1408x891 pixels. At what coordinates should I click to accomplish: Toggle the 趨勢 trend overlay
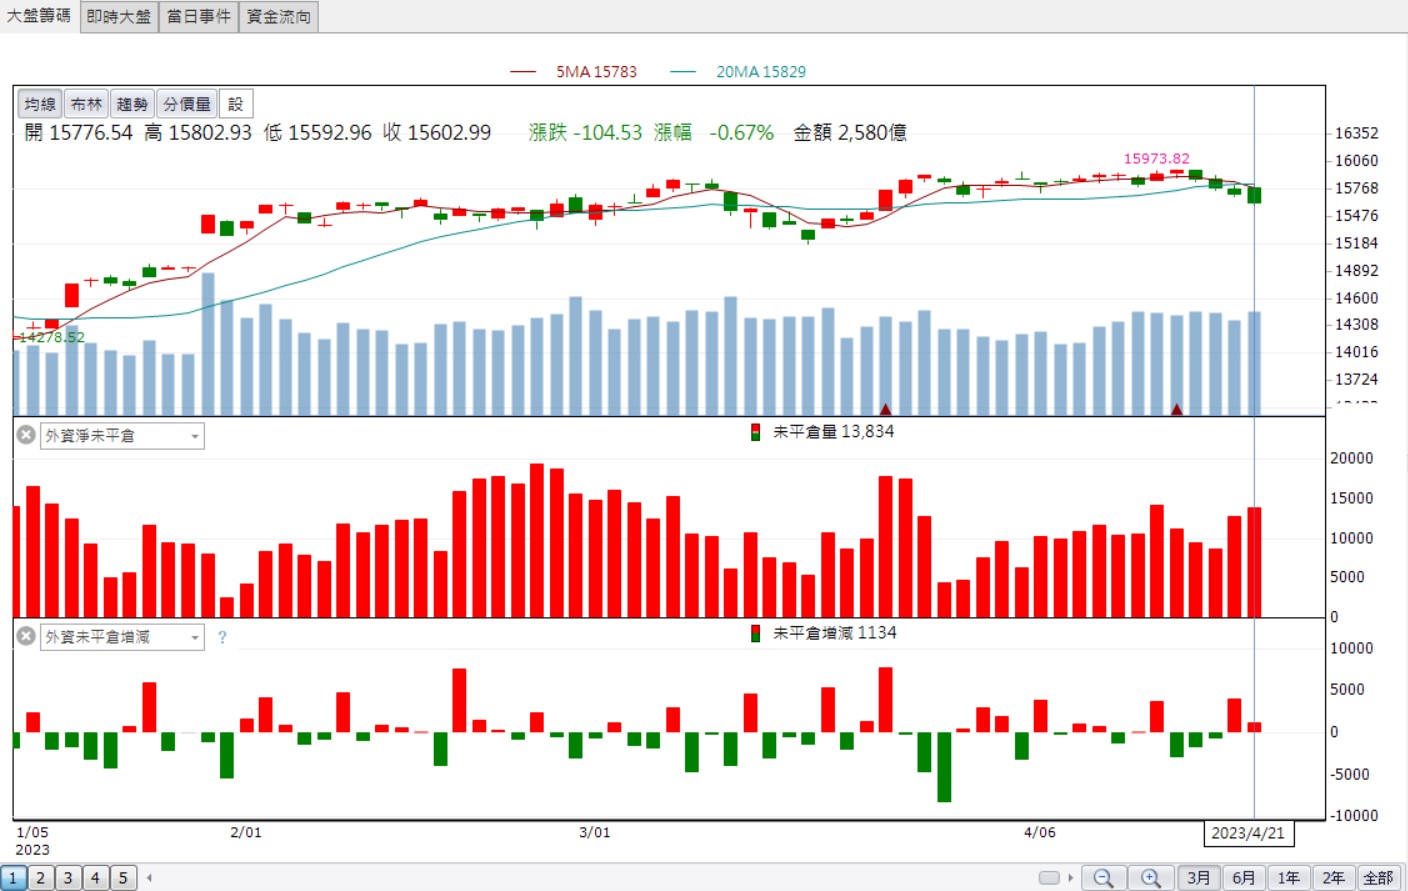[x=132, y=104]
